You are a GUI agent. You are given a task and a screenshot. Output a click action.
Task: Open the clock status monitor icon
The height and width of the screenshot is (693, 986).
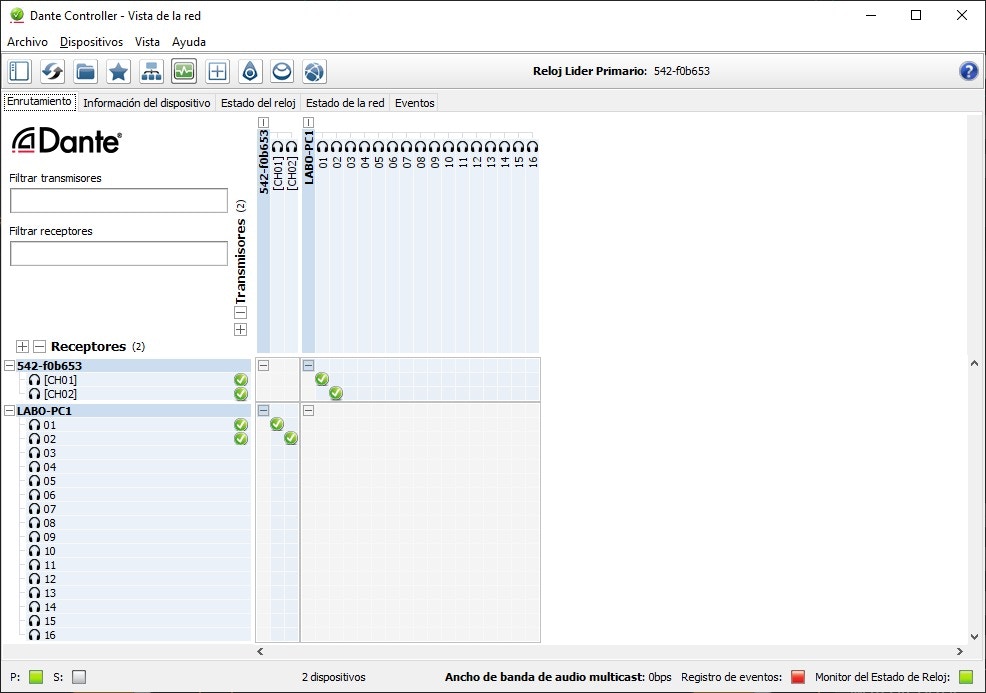point(184,72)
